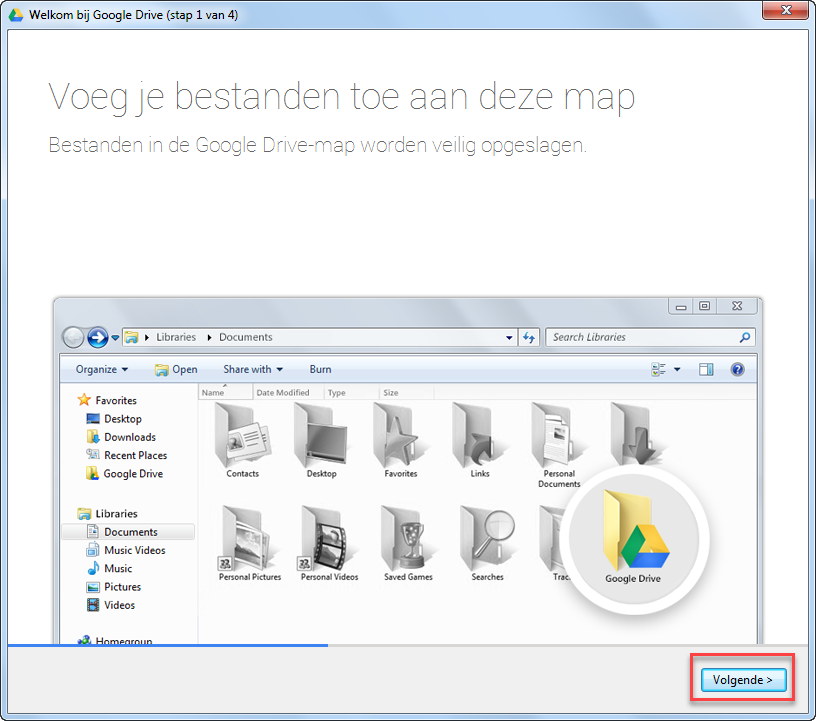This screenshot has height=721, width=816.
Task: Click the refresh icon beside address bar
Action: tap(529, 338)
